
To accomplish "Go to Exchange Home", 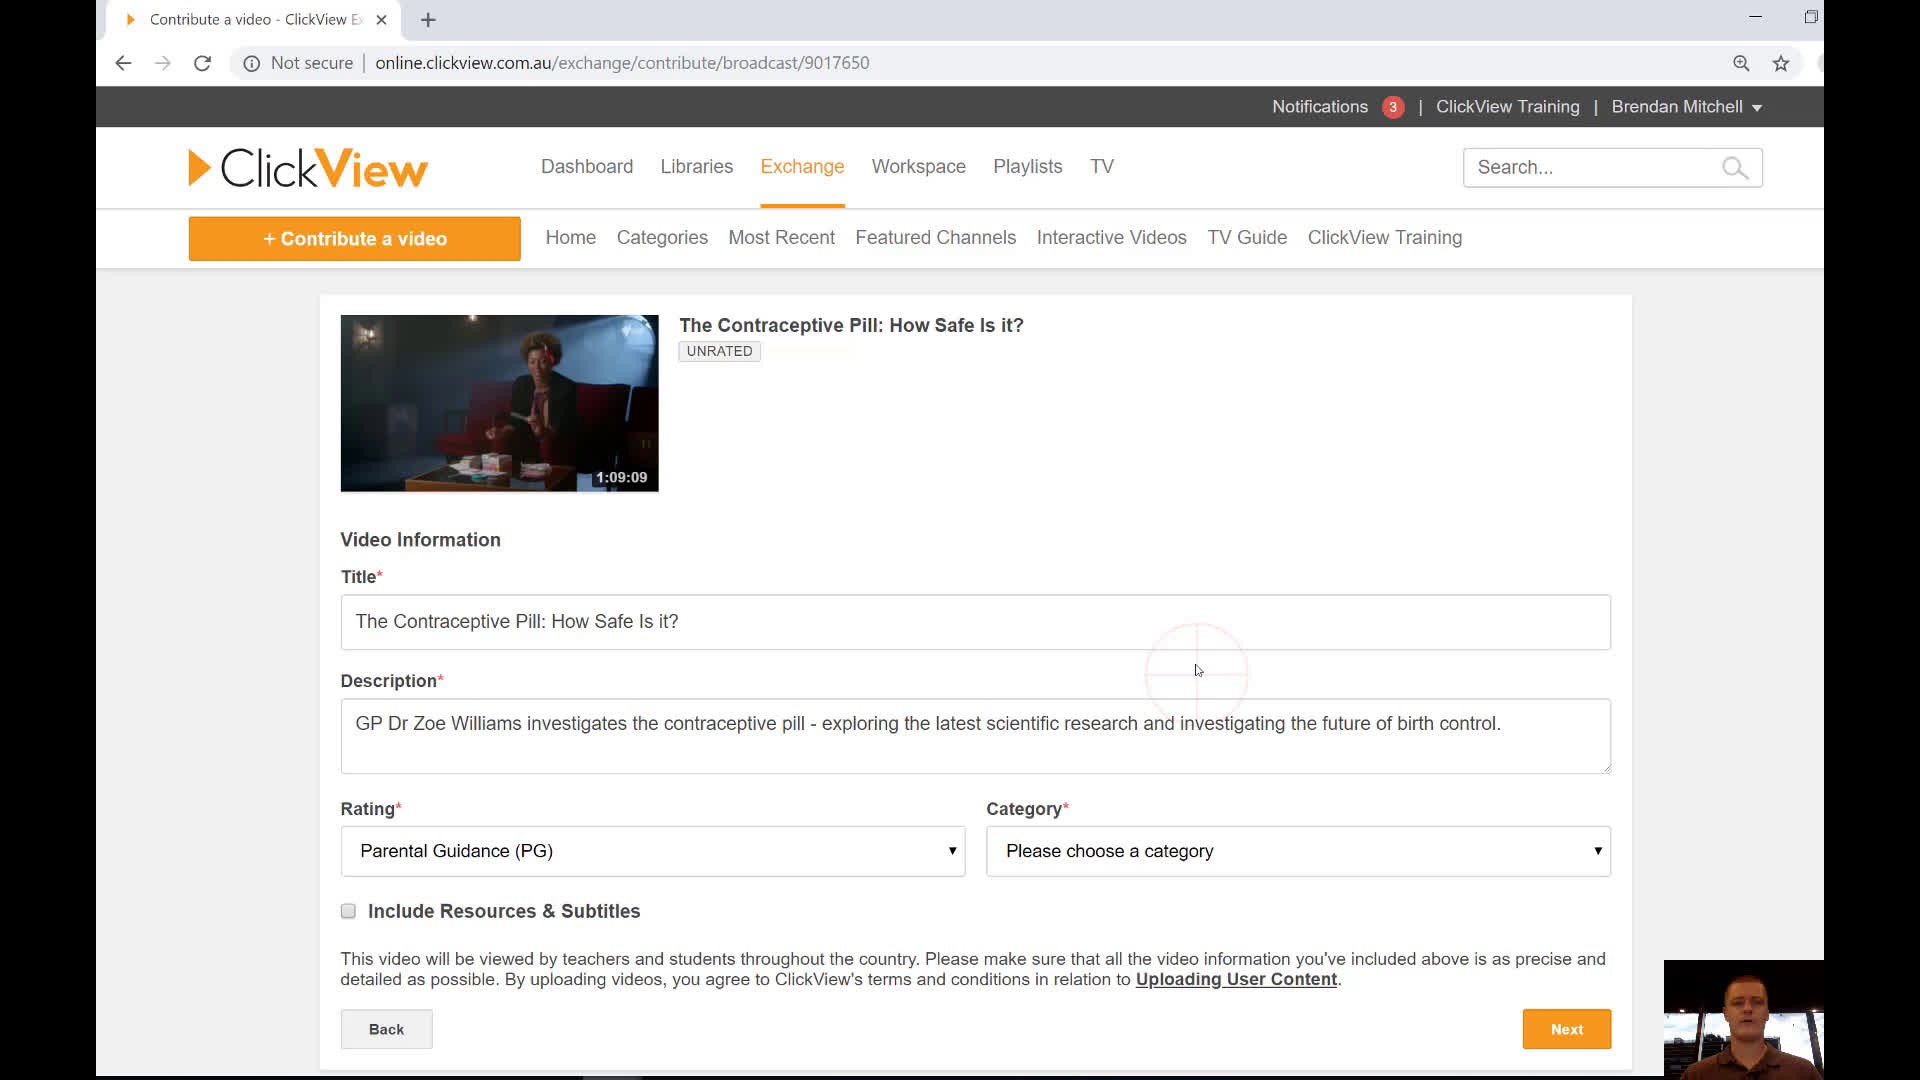I will 571,238.
